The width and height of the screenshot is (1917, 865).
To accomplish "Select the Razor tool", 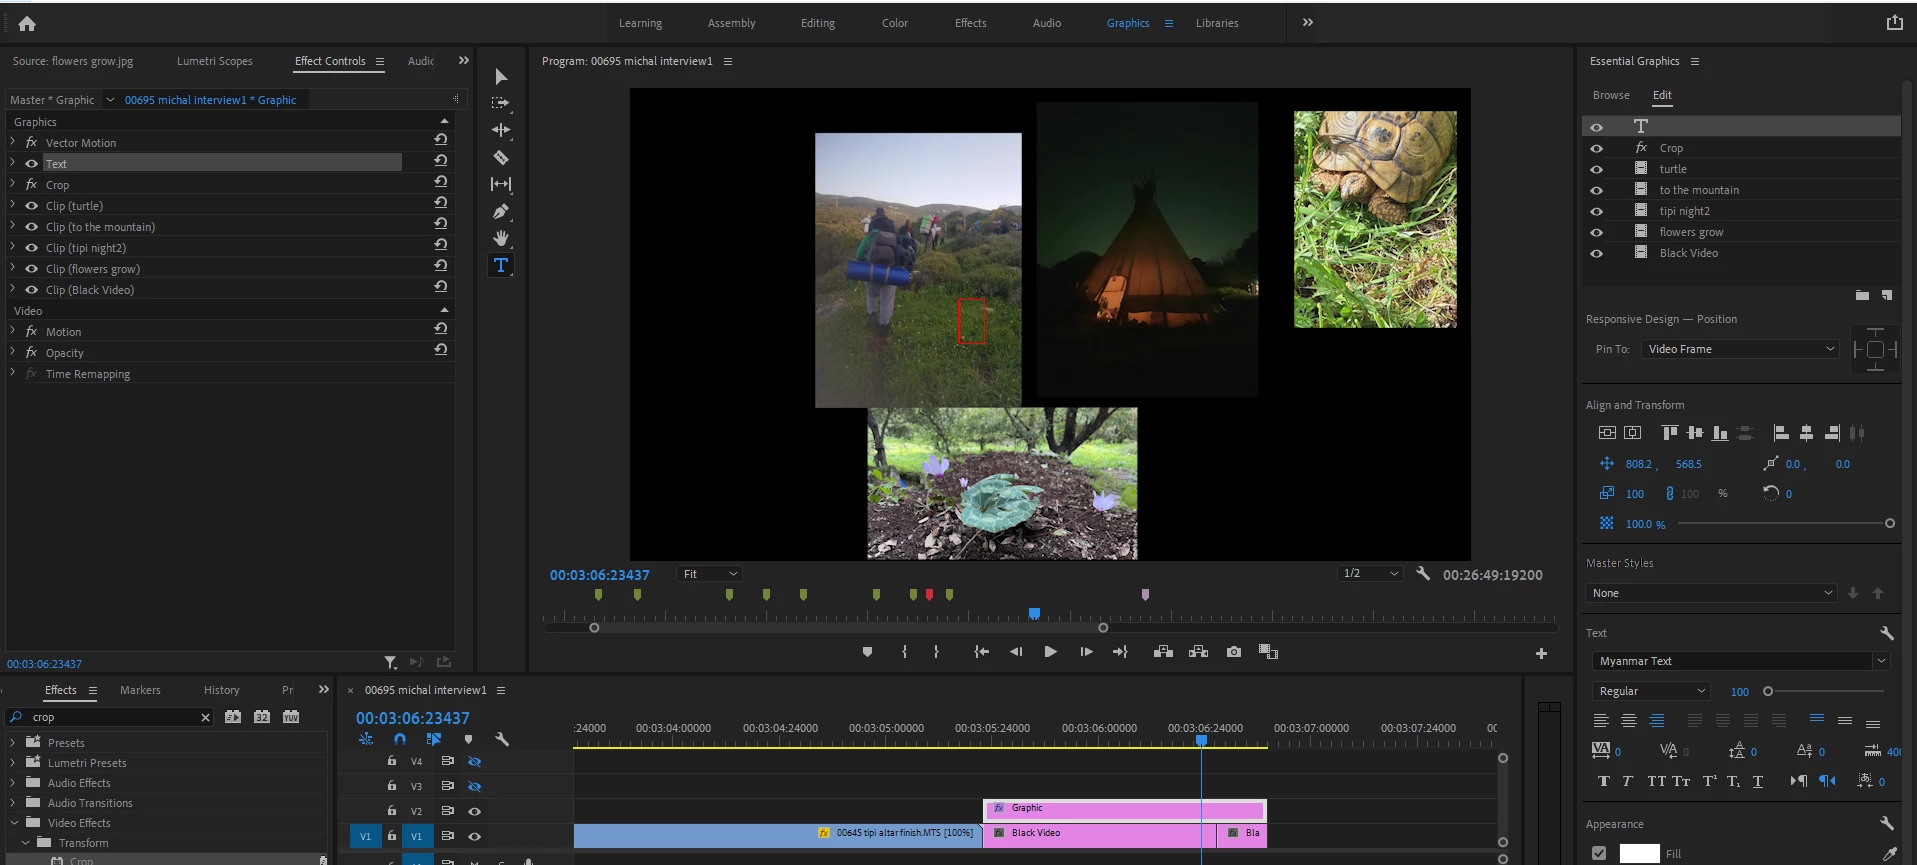I will click(x=501, y=157).
